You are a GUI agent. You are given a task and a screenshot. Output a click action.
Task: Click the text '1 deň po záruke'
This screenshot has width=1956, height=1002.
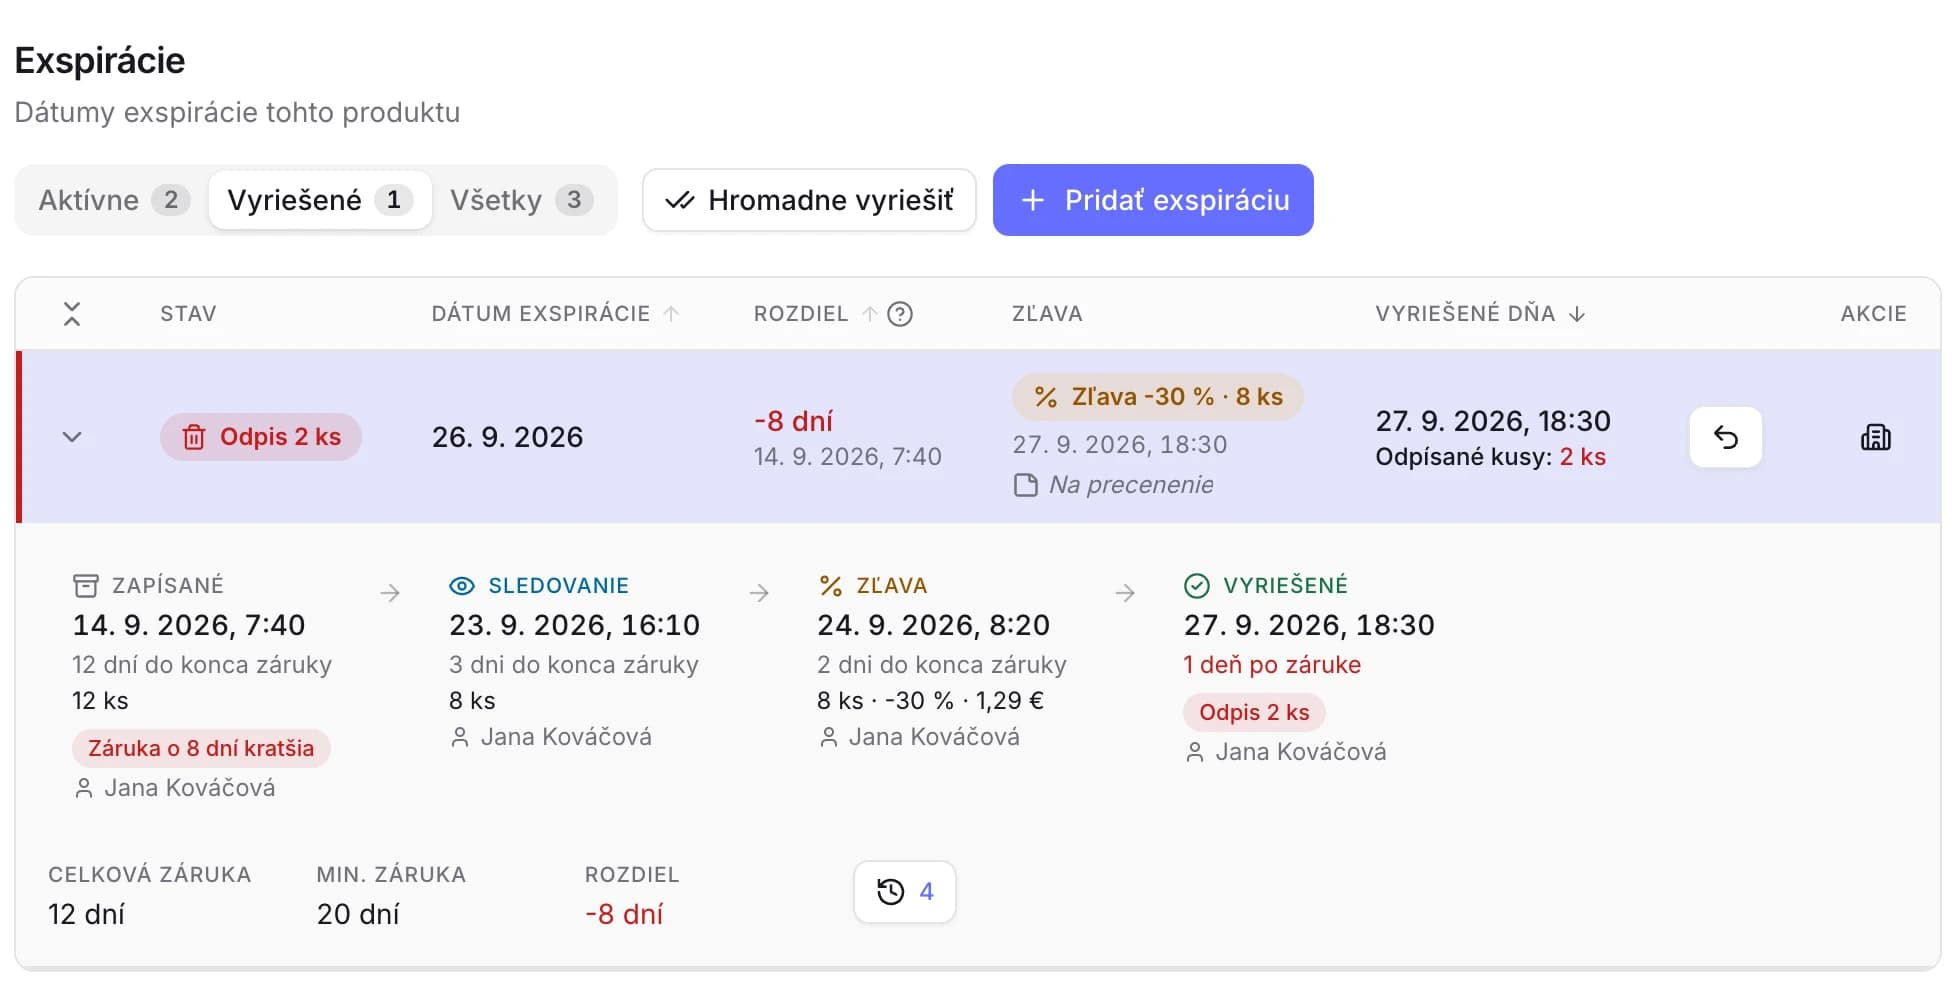tap(1272, 665)
